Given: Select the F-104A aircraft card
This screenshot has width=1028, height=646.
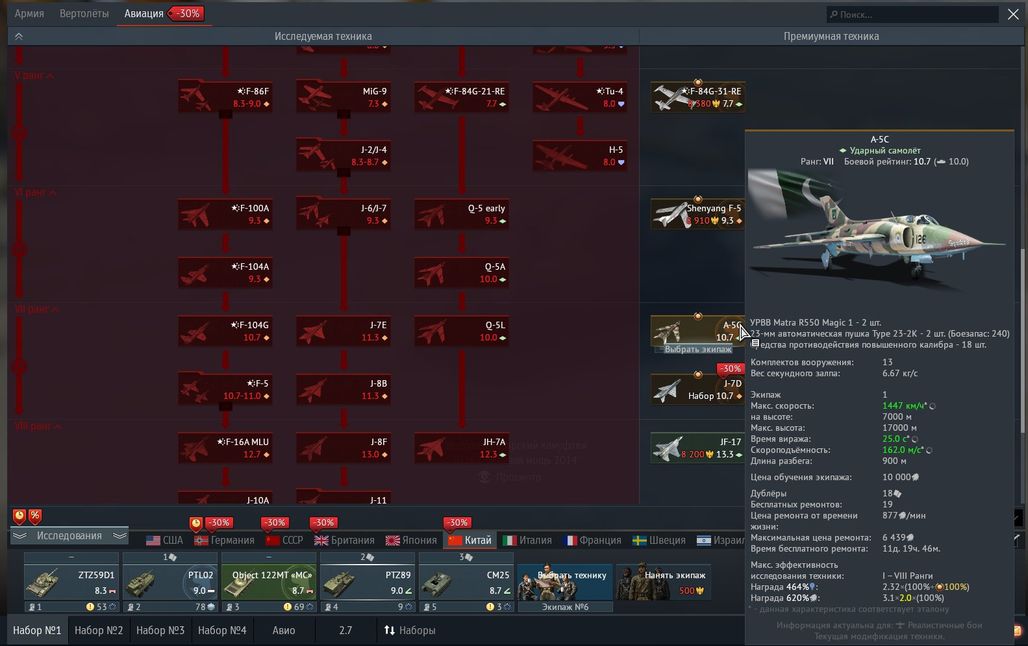Looking at the screenshot, I should pyautogui.click(x=225, y=272).
